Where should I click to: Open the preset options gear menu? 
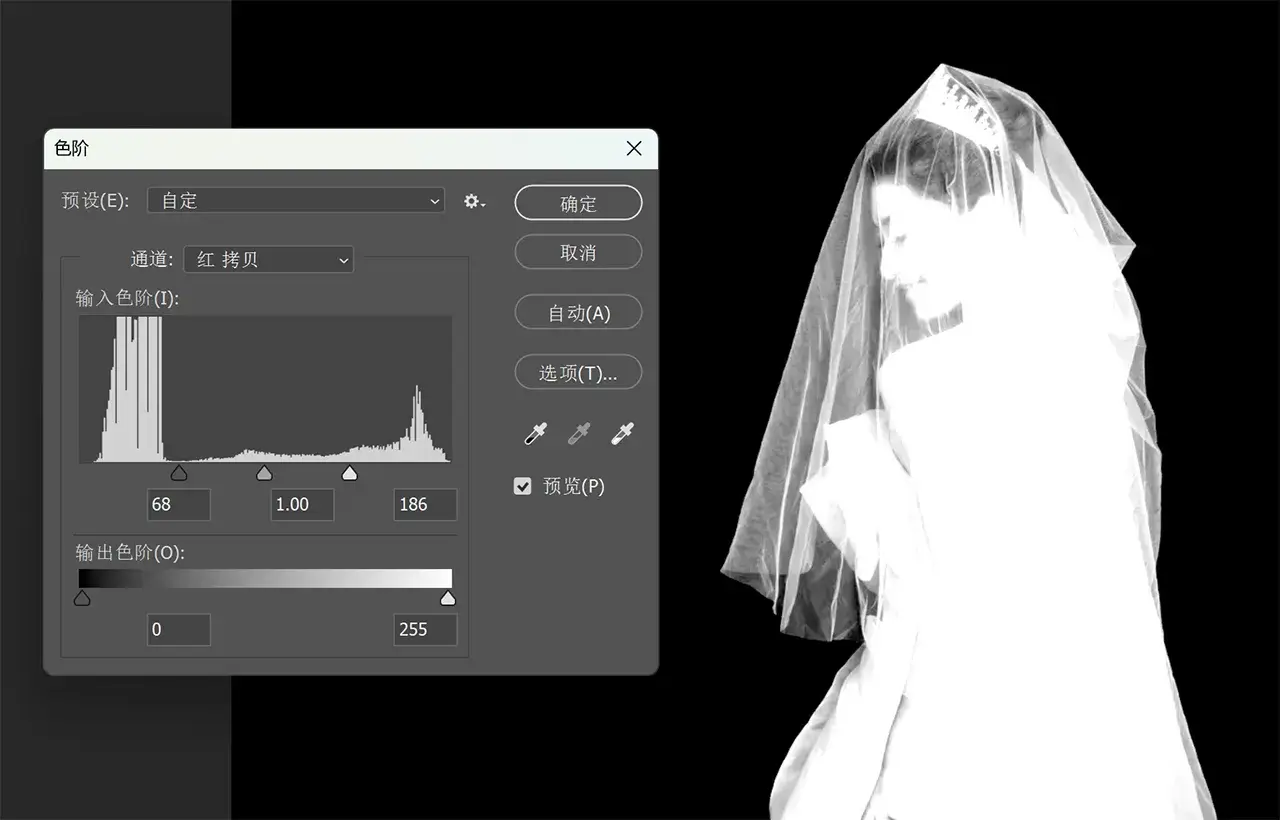pos(473,201)
